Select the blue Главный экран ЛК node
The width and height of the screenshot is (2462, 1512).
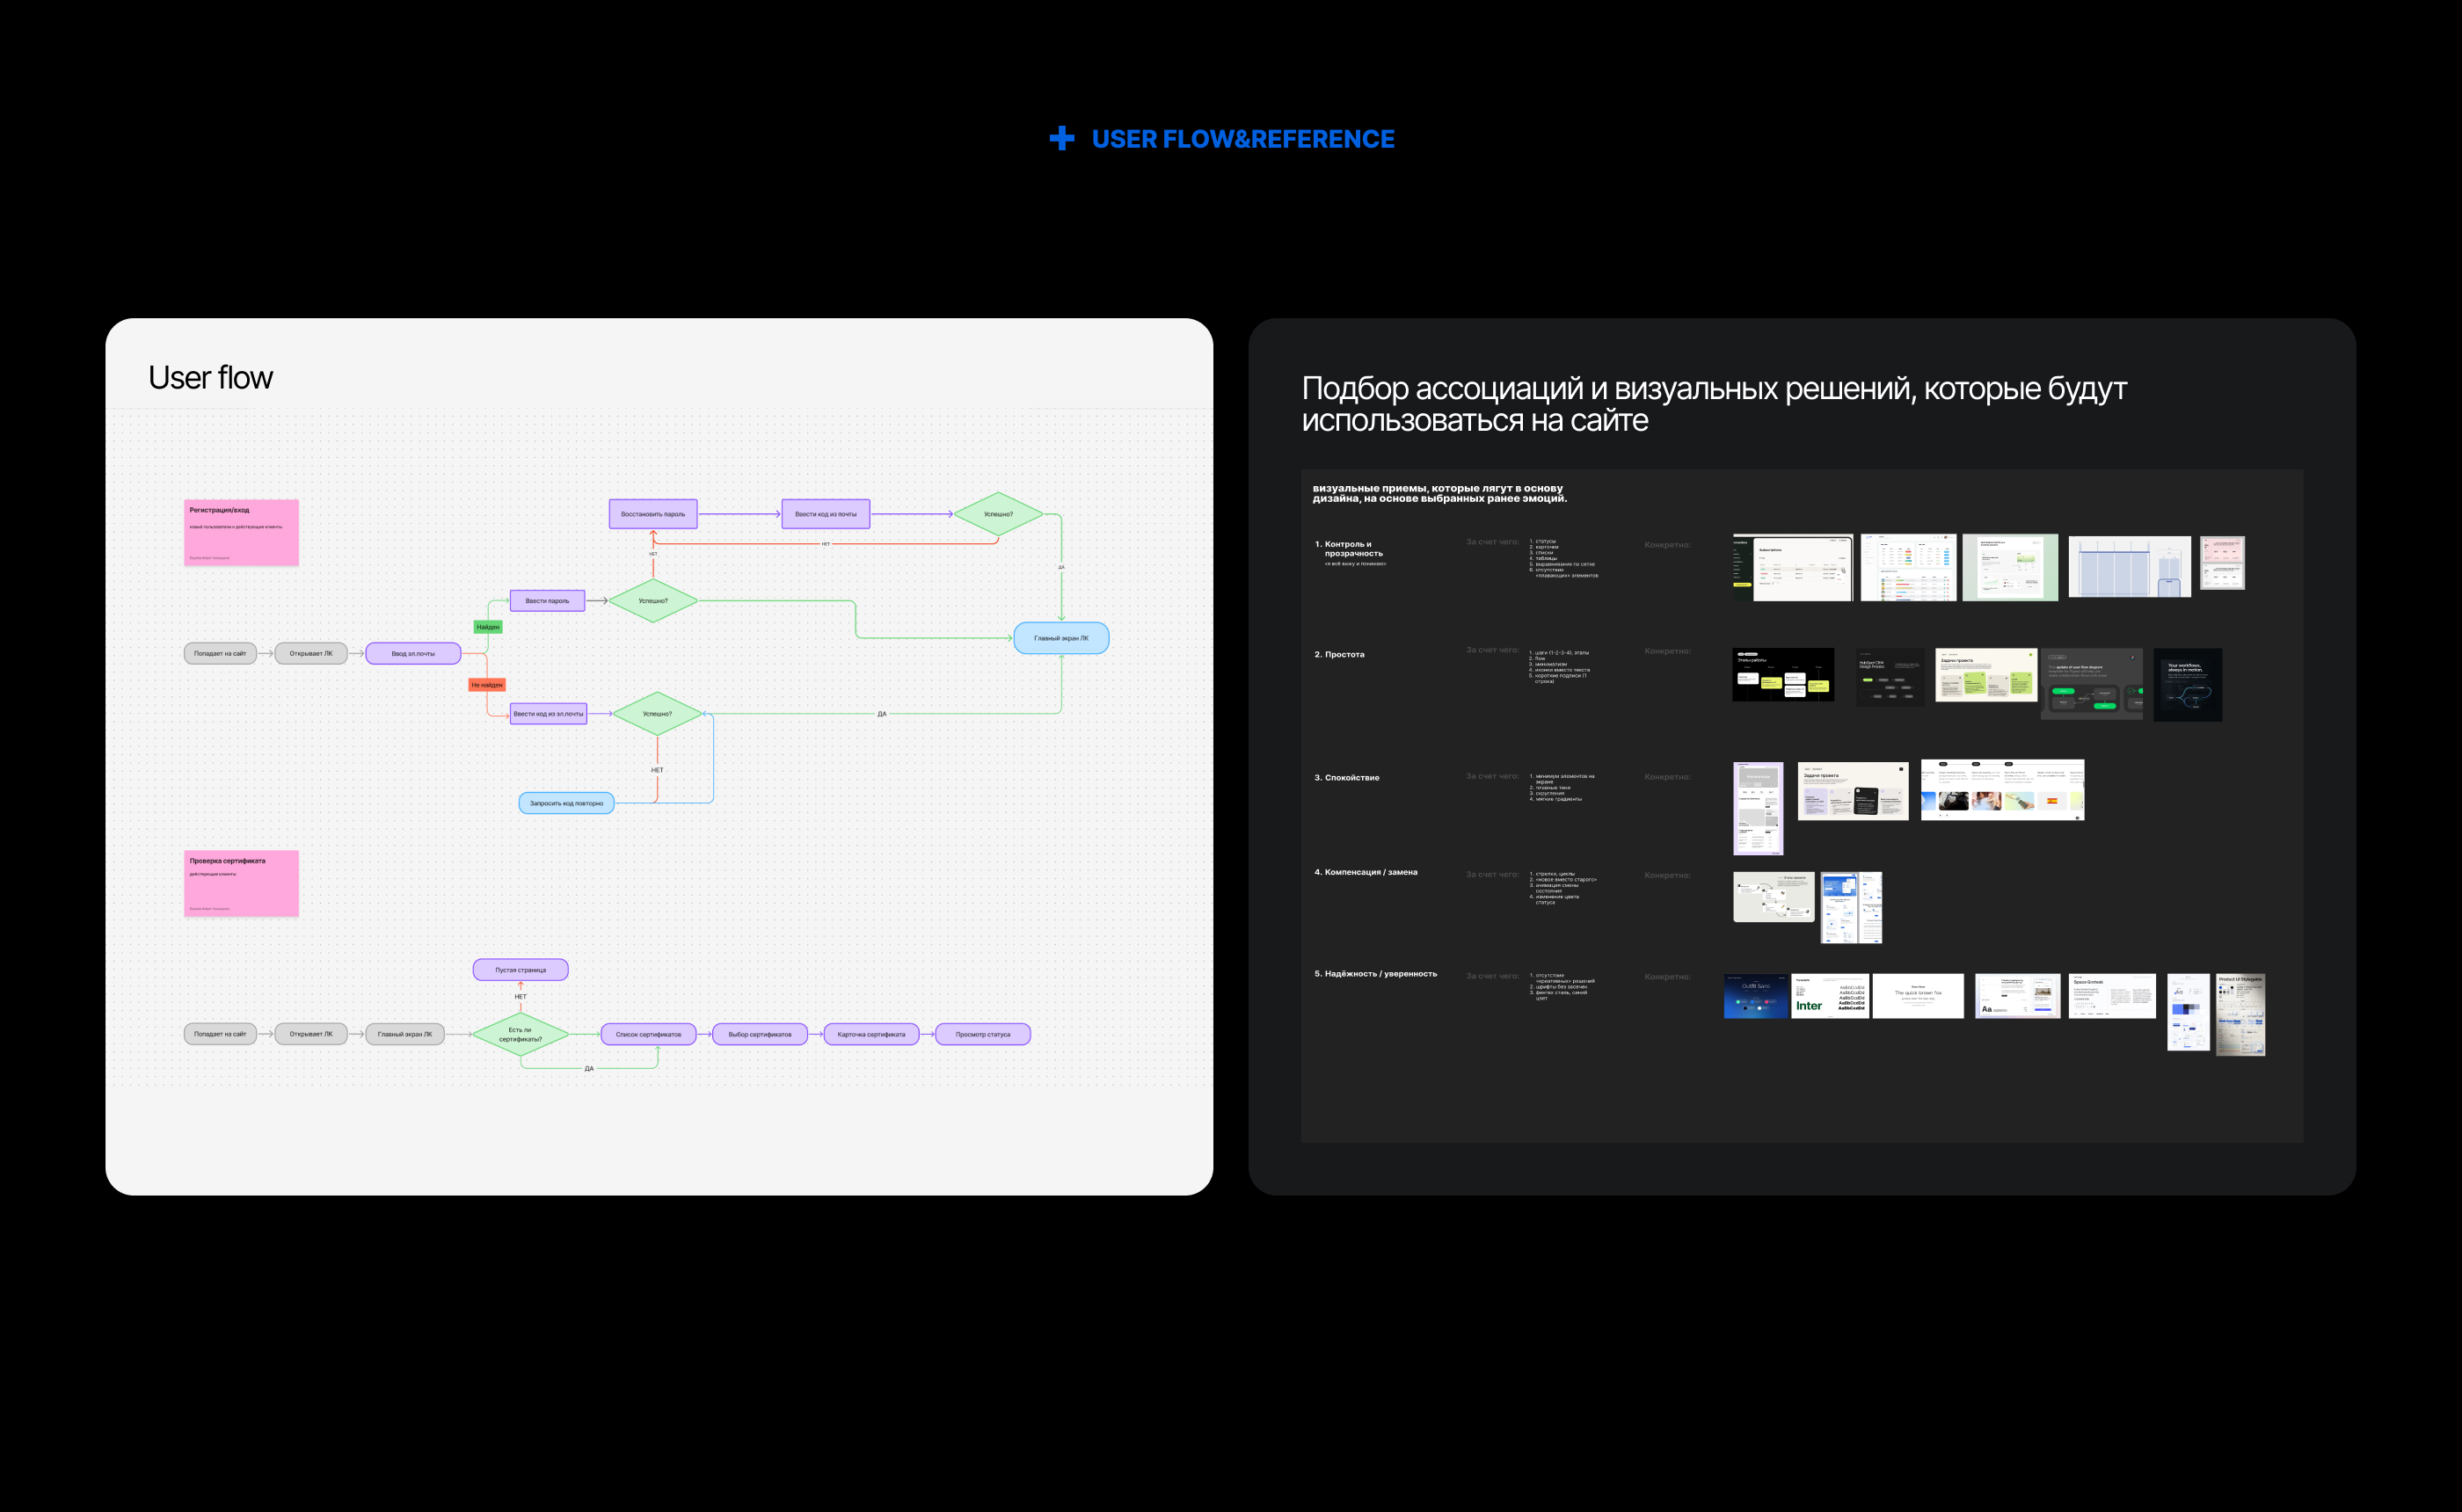click(1061, 638)
